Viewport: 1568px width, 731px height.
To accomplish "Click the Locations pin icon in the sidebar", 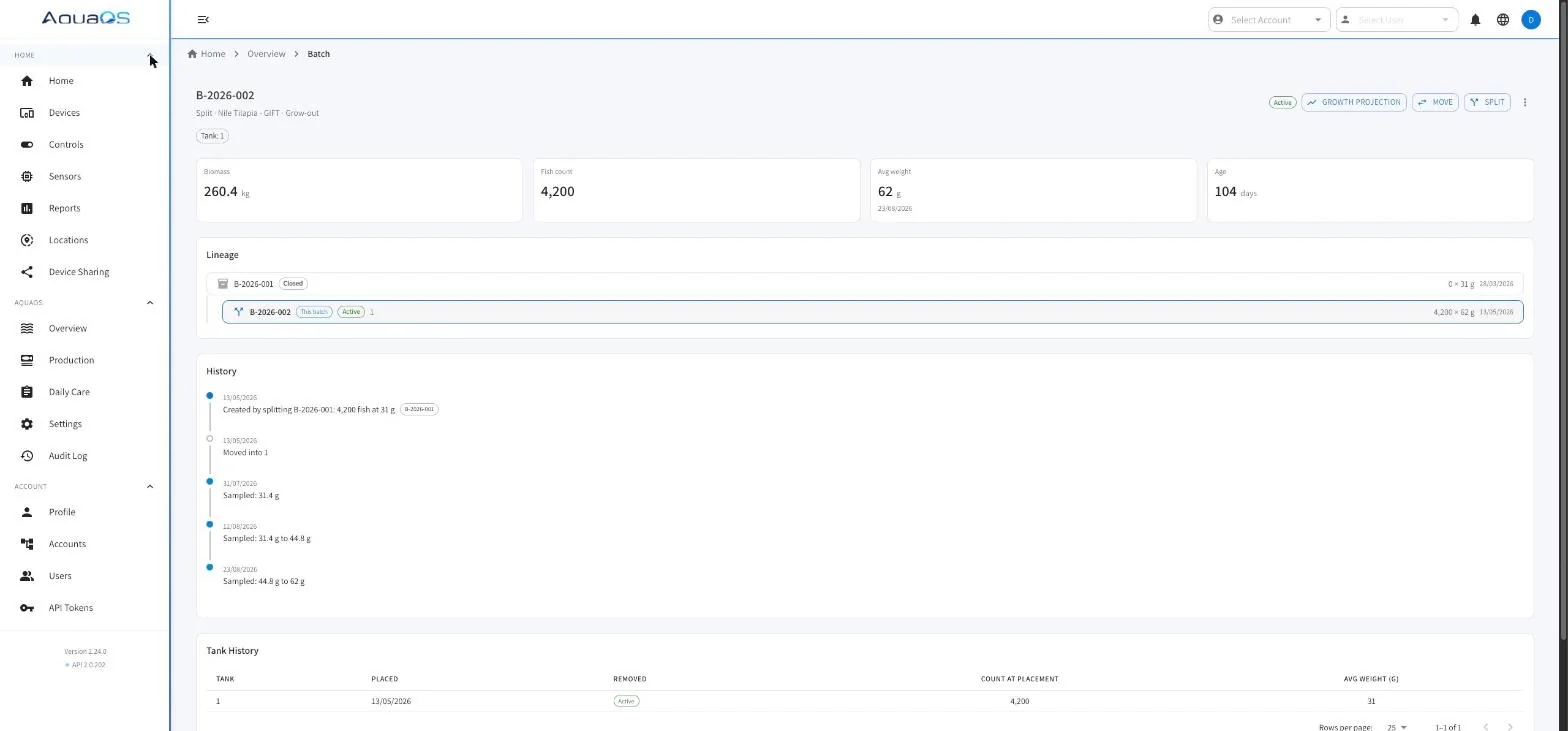I will click(x=27, y=240).
